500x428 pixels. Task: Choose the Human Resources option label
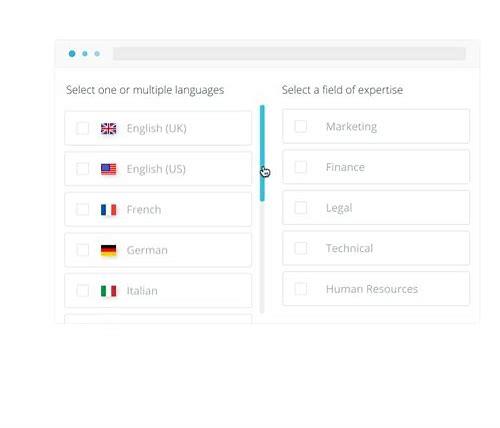[372, 289]
